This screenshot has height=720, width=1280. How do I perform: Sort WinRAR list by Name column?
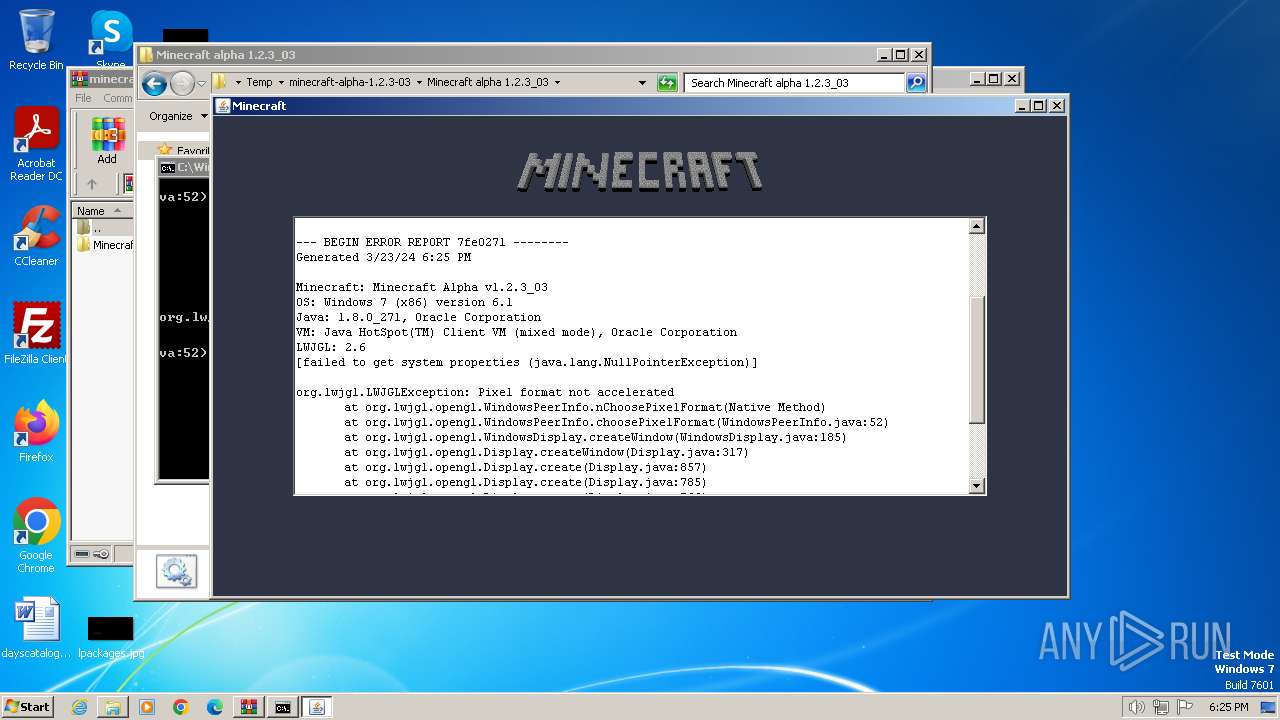coord(102,211)
